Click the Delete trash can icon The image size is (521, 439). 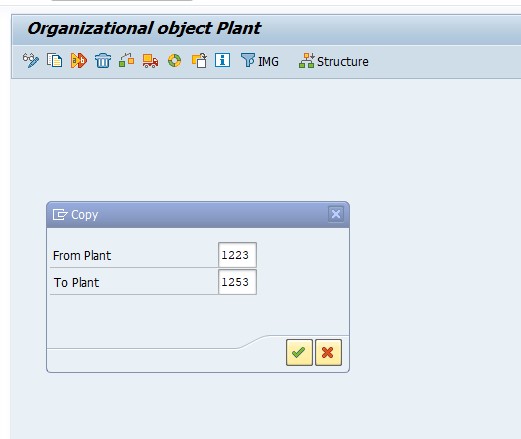click(x=103, y=61)
